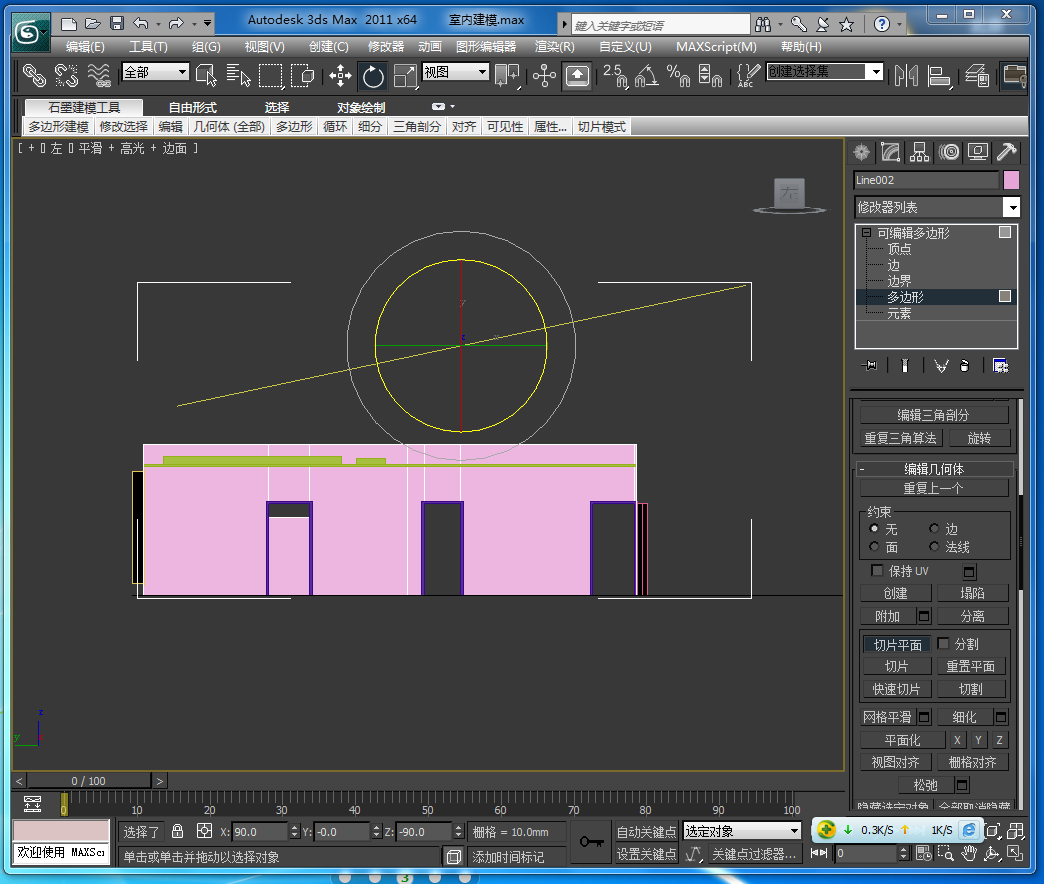Screen dimensions: 1044x884
Task: Select the Rotate tool in main toolbar
Action: tap(373, 76)
